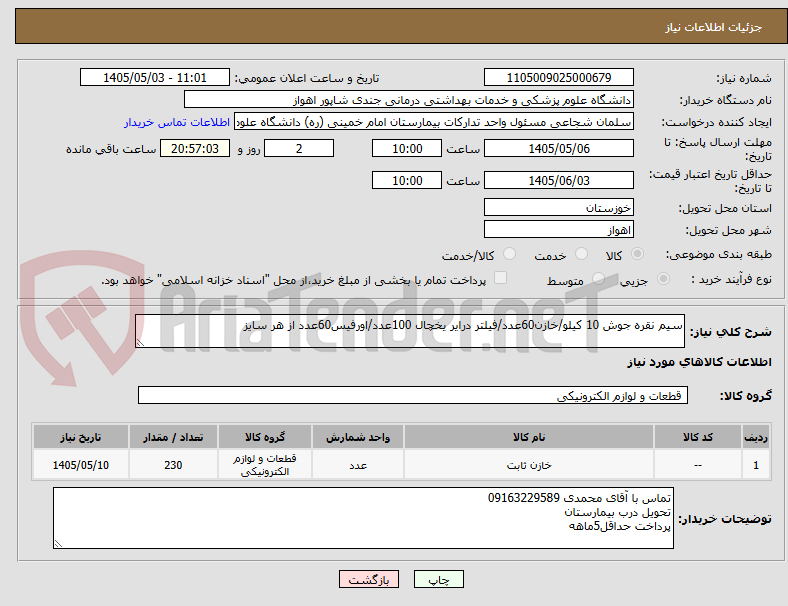Click the remaining time field 20:57:03

click(195, 149)
